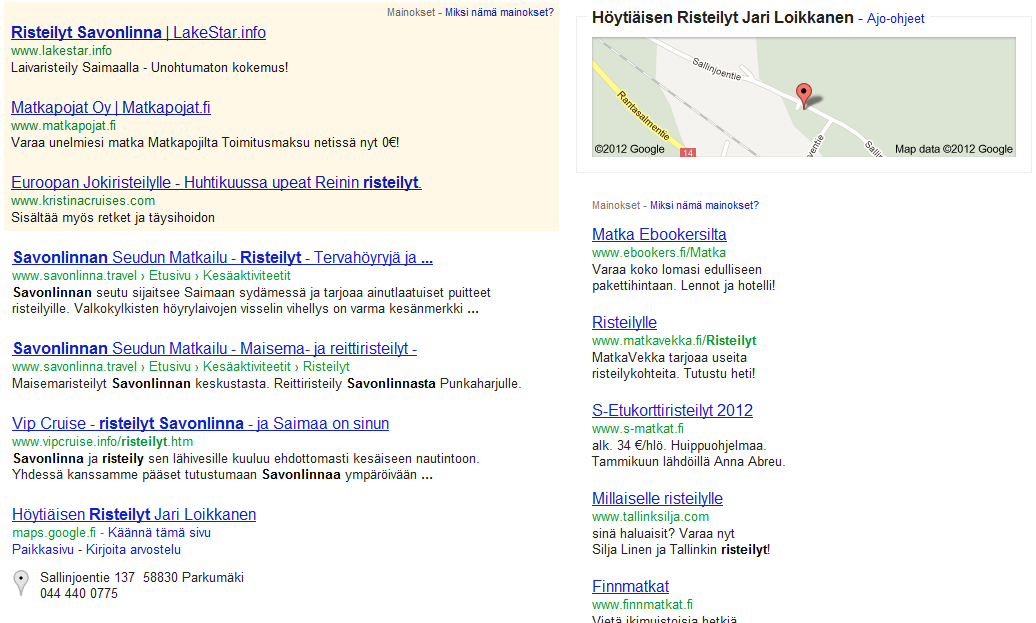Click 'Kesäaktiviteetit › Risteilyt' breadcrumb text
Viewport: 1036px width, 623px height.
pos(276,367)
